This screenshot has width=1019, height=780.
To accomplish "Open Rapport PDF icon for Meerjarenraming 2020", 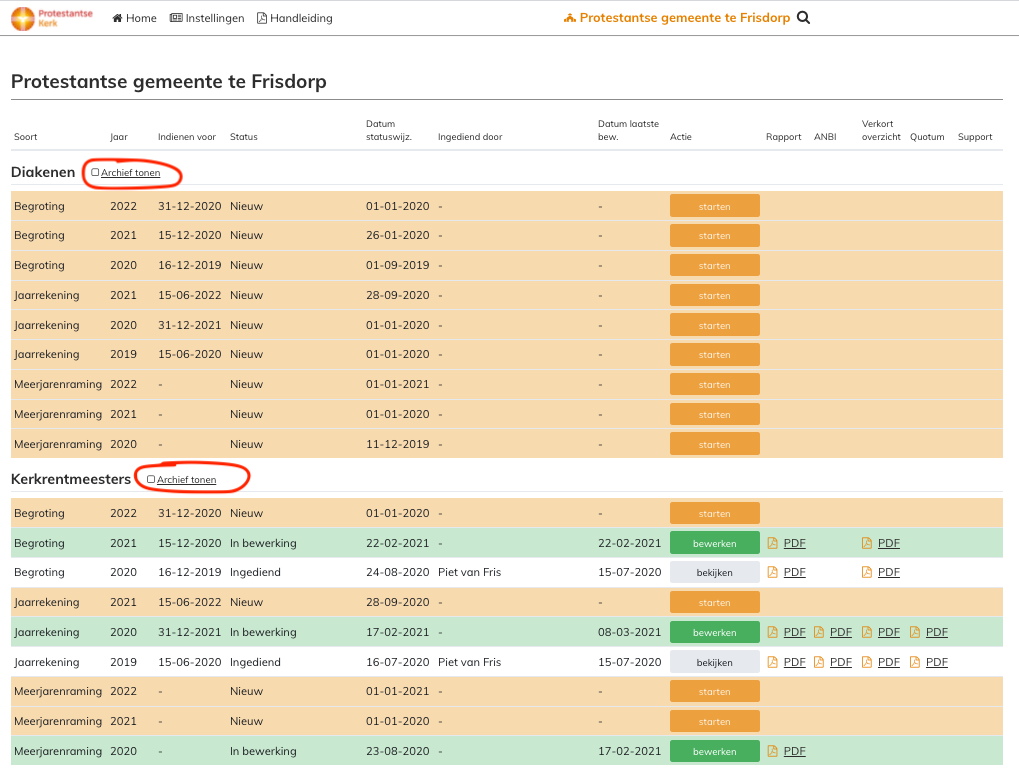I will click(x=773, y=751).
